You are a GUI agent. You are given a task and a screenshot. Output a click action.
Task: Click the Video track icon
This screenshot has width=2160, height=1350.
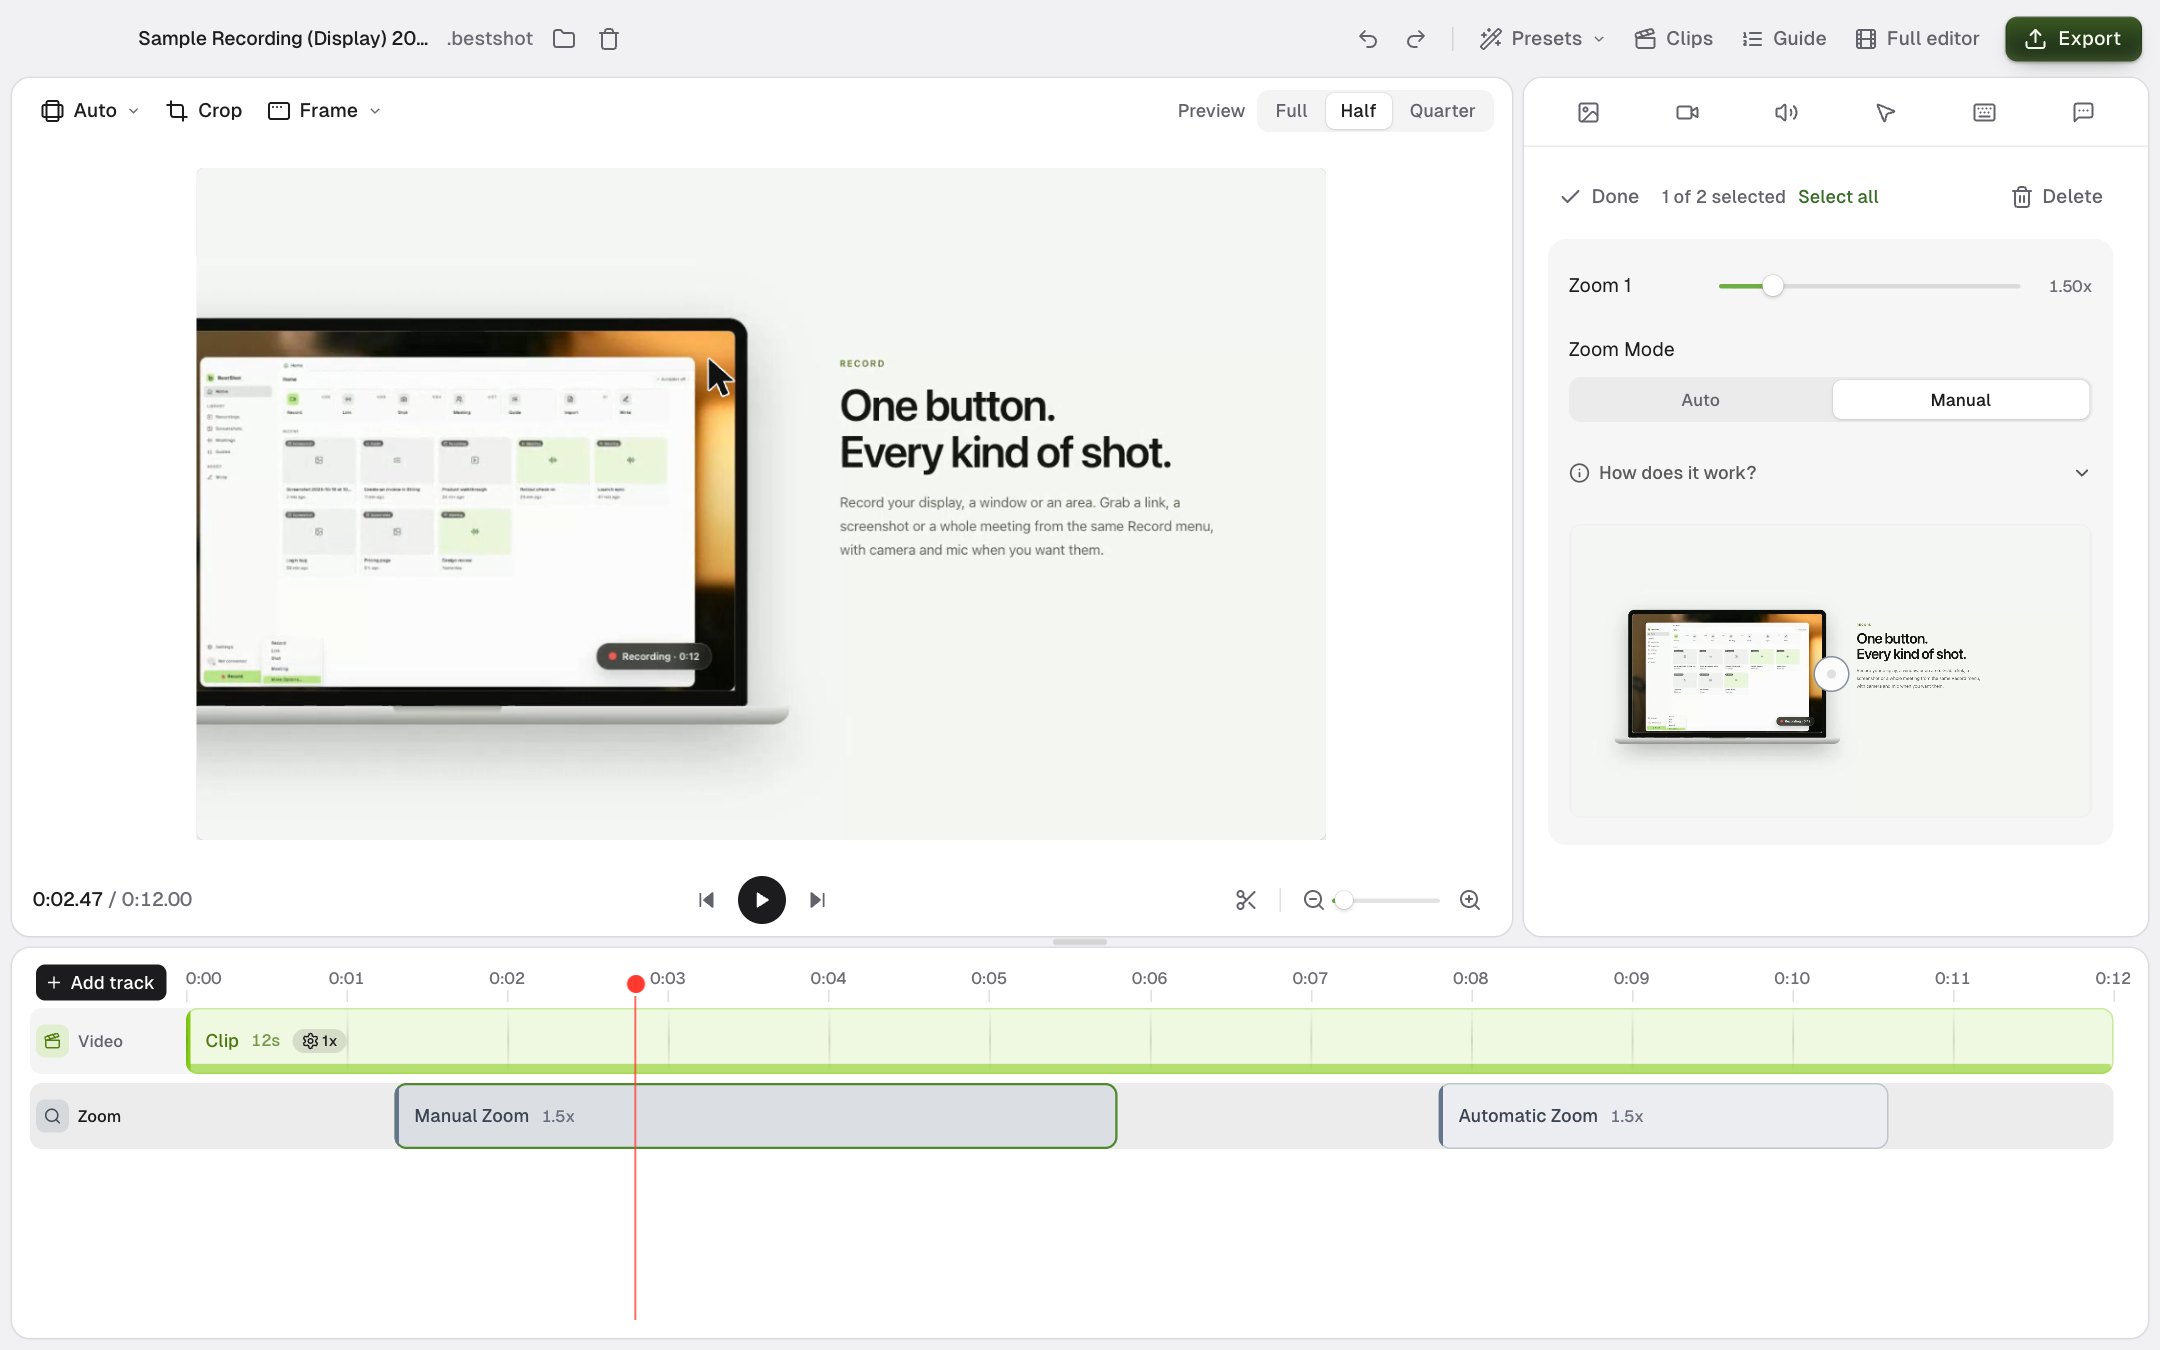point(52,1041)
